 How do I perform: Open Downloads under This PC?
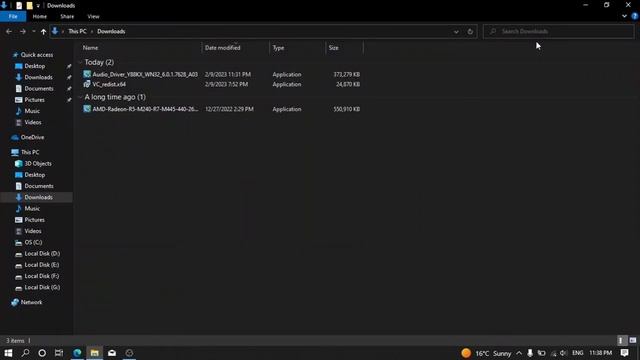[38, 197]
